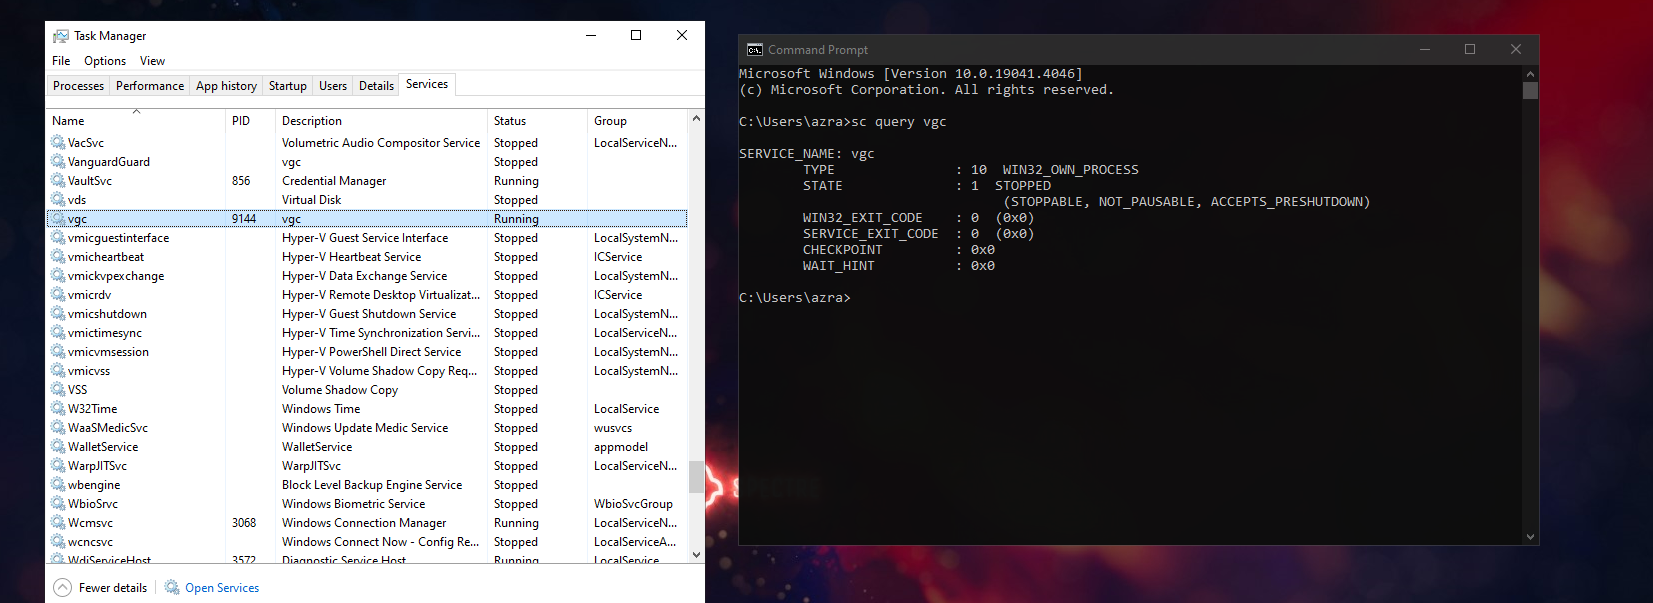Sort services by the Name column header
The width and height of the screenshot is (1653, 603).
136,121
